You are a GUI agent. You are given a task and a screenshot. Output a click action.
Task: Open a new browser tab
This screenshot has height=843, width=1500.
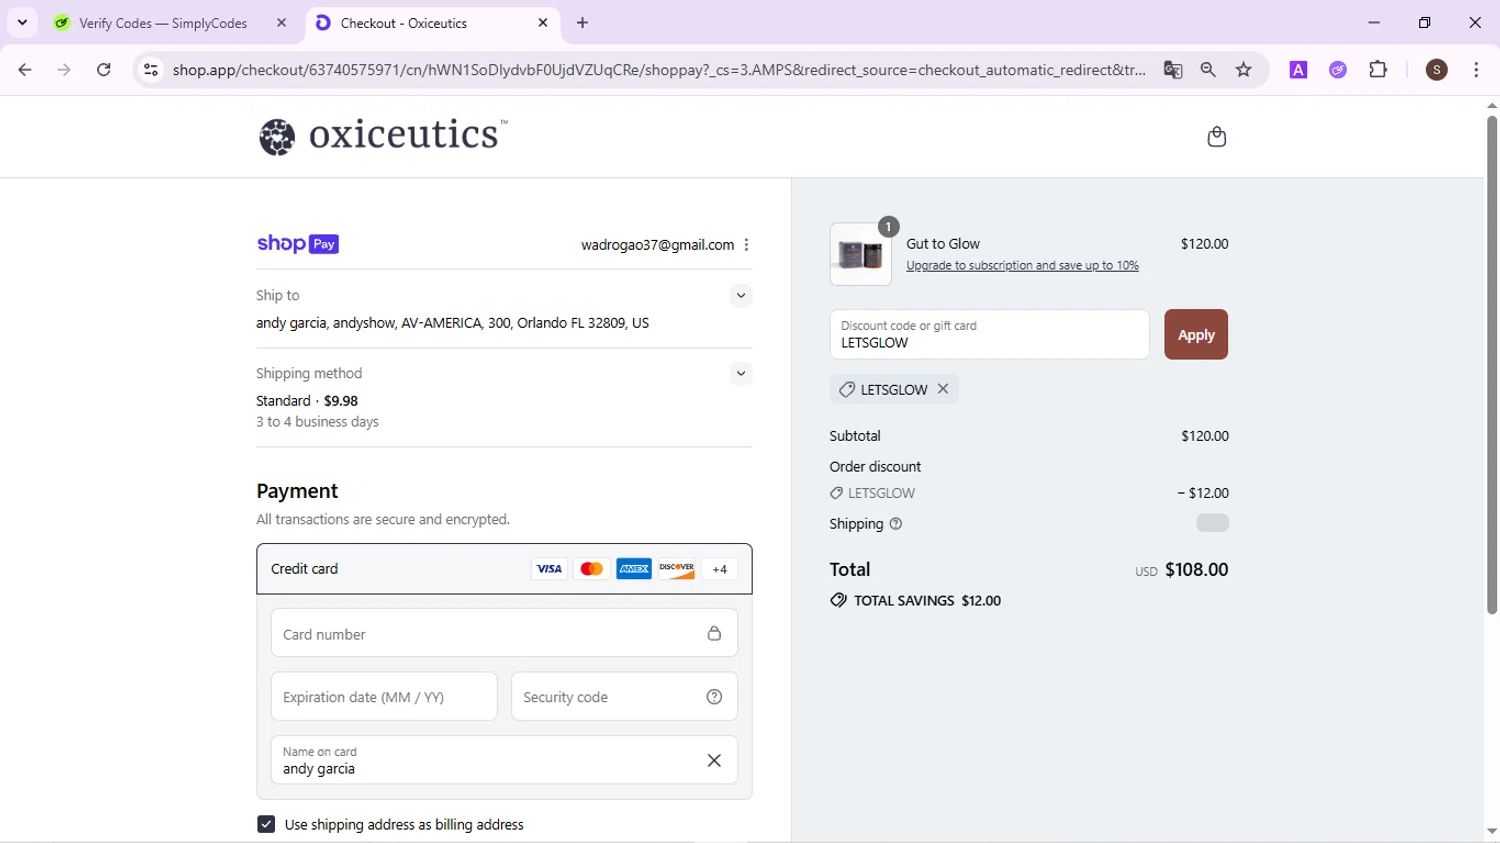pyautogui.click(x=583, y=23)
